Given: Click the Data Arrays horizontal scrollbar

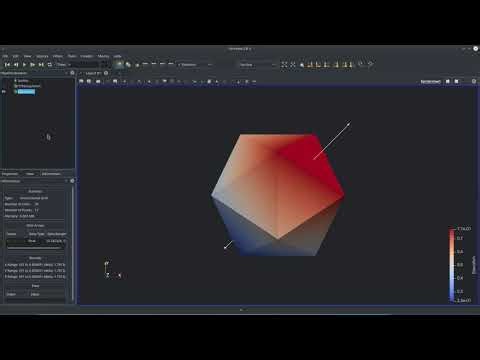Looking at the screenshot, I should point(35,248).
